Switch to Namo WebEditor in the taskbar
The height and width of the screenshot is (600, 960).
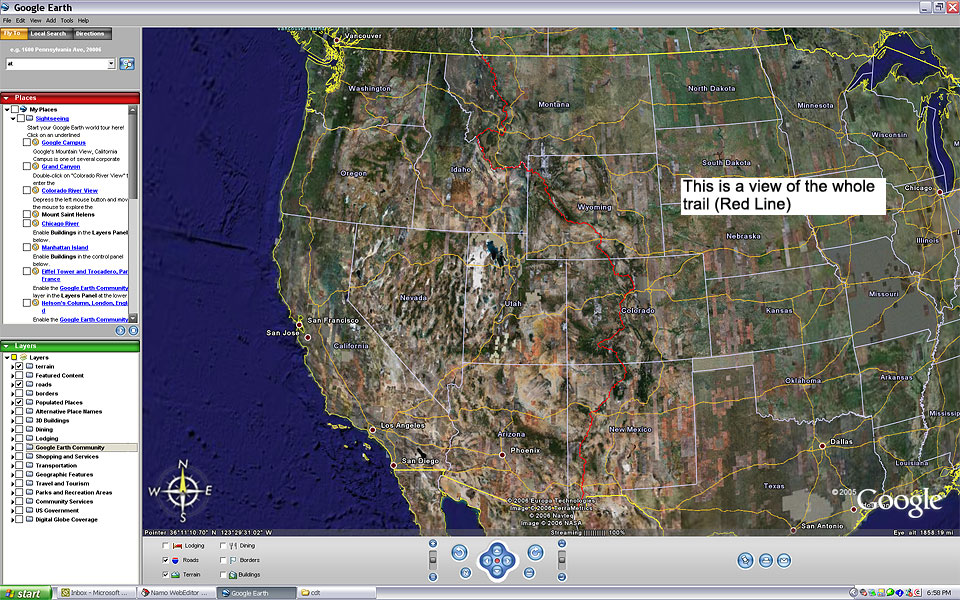[x=176, y=593]
